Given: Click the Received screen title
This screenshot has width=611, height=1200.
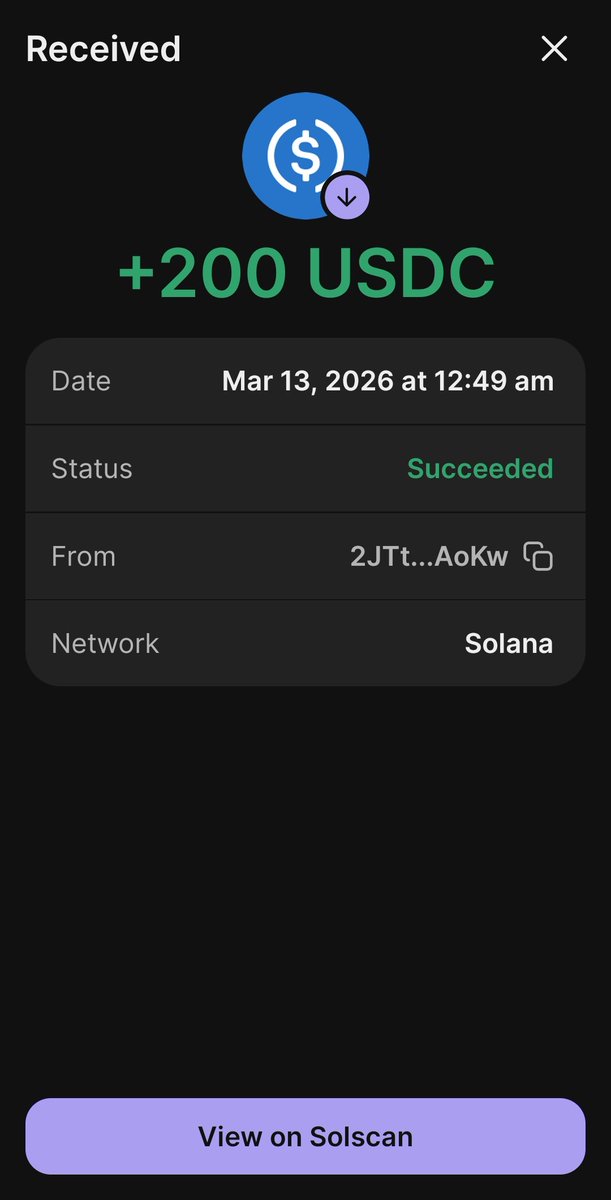Looking at the screenshot, I should pos(103,49).
